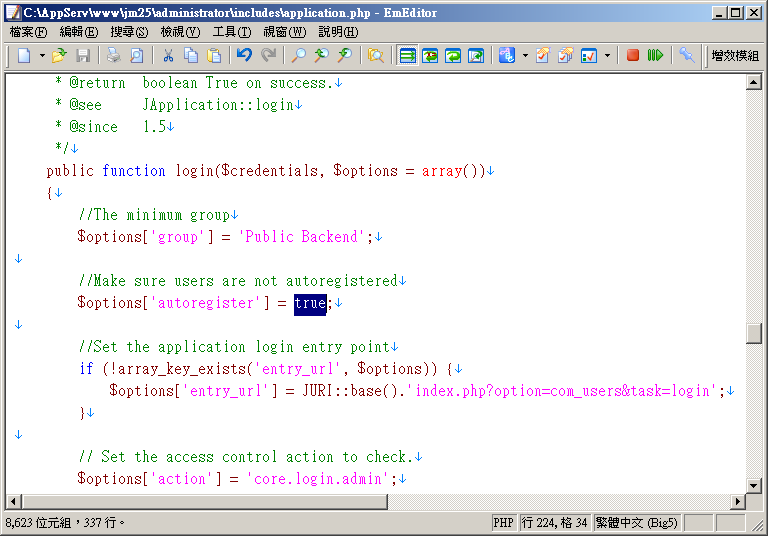Viewport: 768px width, 536px height.
Task: Click the 繁體中文 (Big5) encoding indicator
Action: 636,523
